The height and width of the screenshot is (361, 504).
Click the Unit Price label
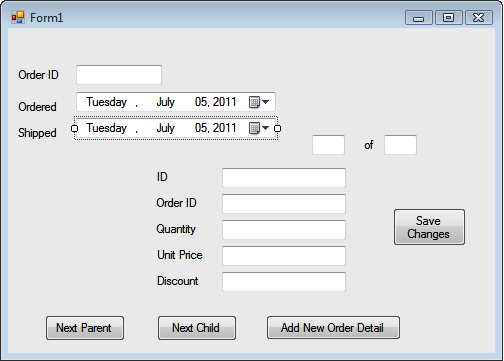pyautogui.click(x=180, y=255)
